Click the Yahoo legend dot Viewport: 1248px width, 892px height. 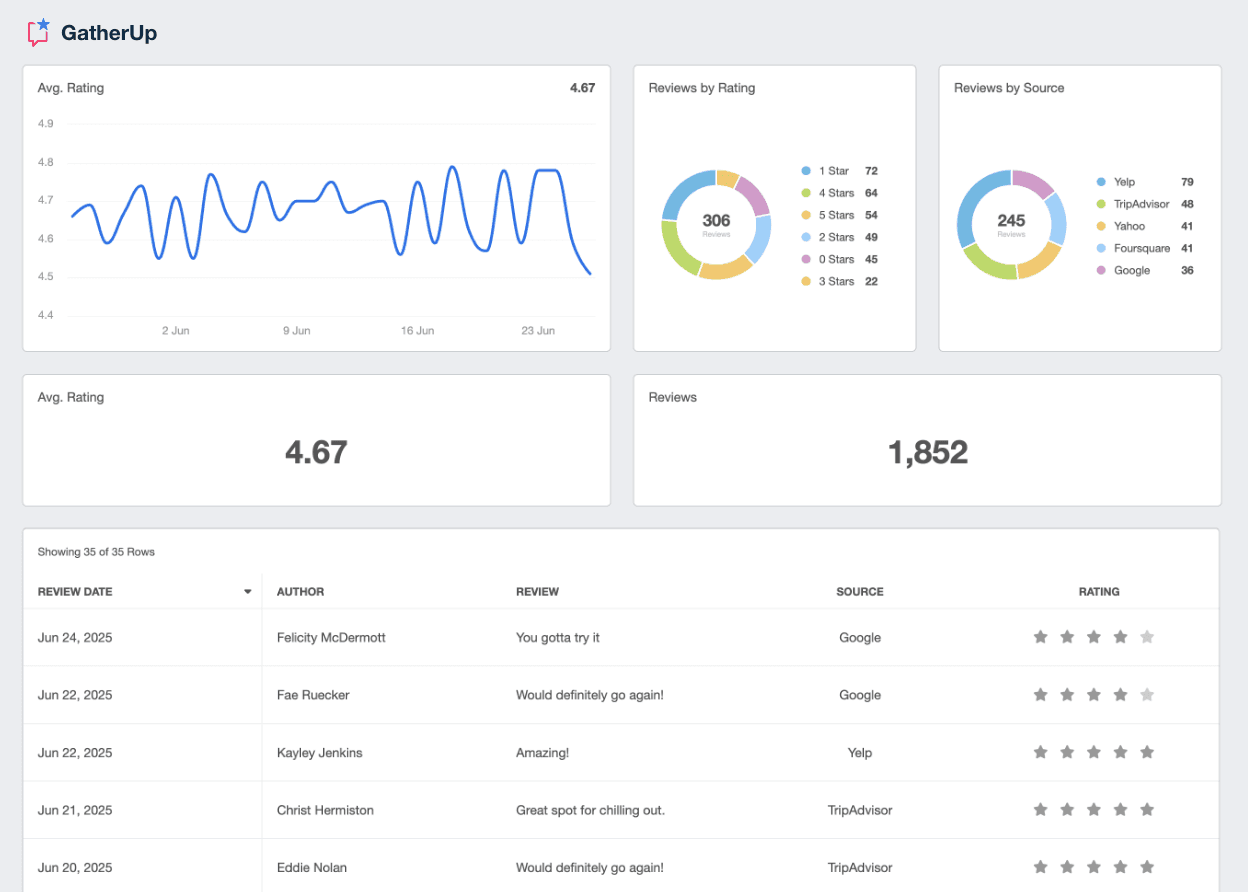[1102, 225]
